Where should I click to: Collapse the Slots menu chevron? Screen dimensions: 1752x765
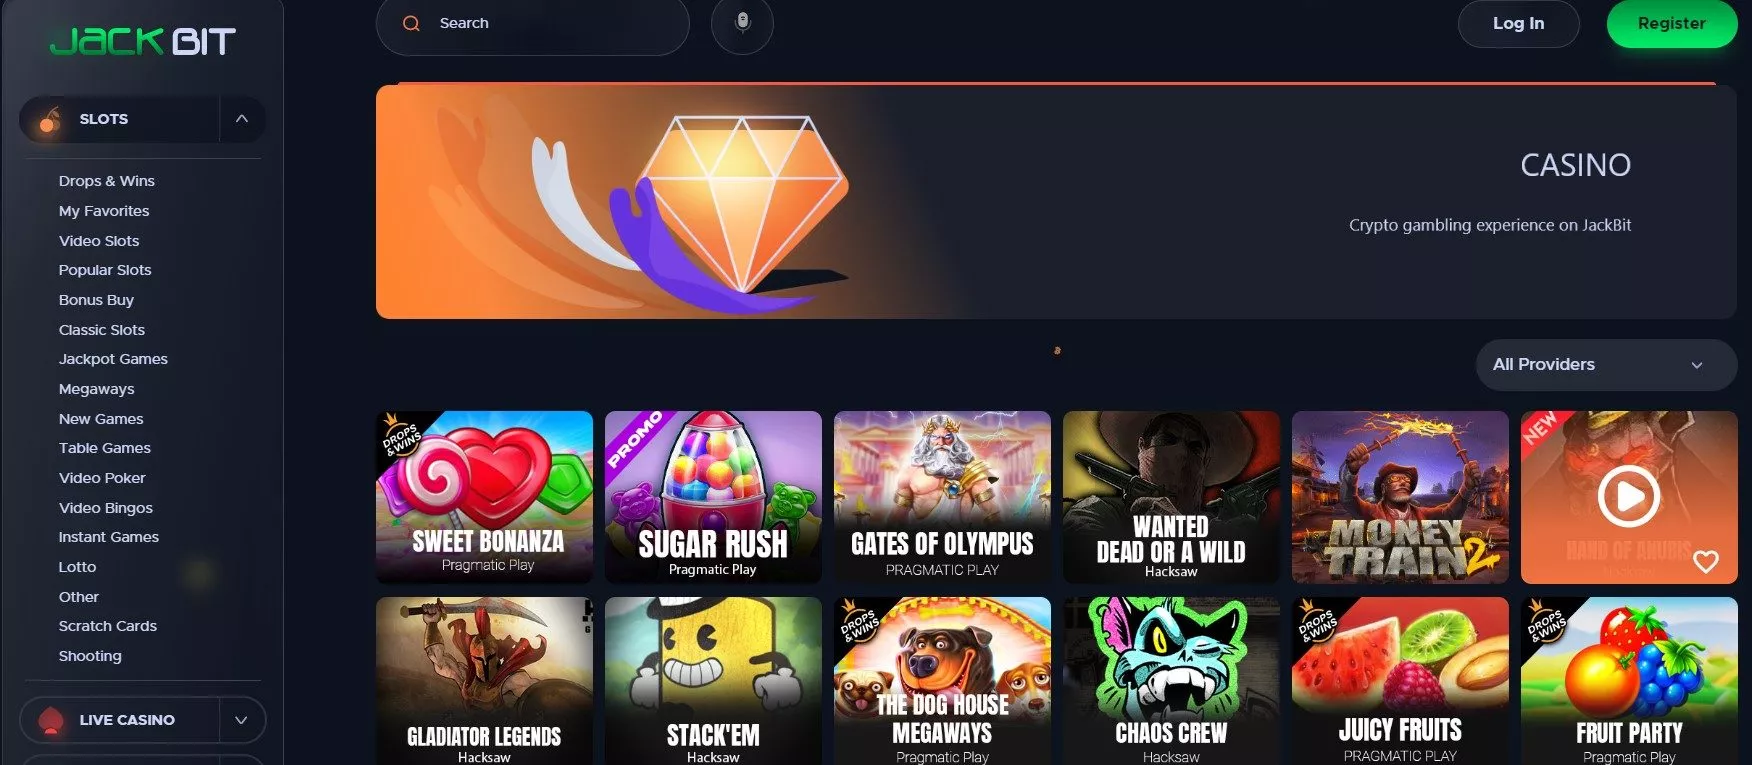tap(241, 119)
